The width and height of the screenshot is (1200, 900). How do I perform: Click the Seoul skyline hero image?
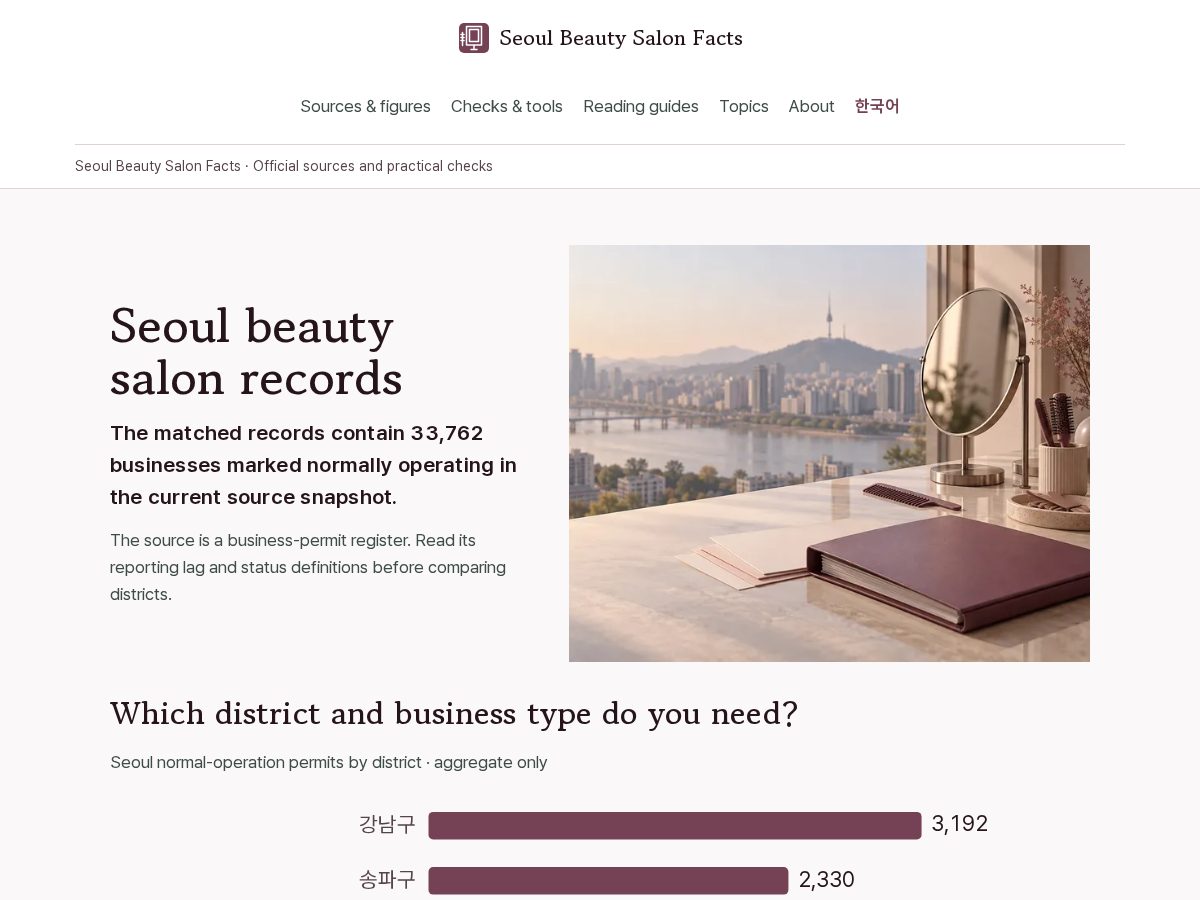pyautogui.click(x=829, y=453)
